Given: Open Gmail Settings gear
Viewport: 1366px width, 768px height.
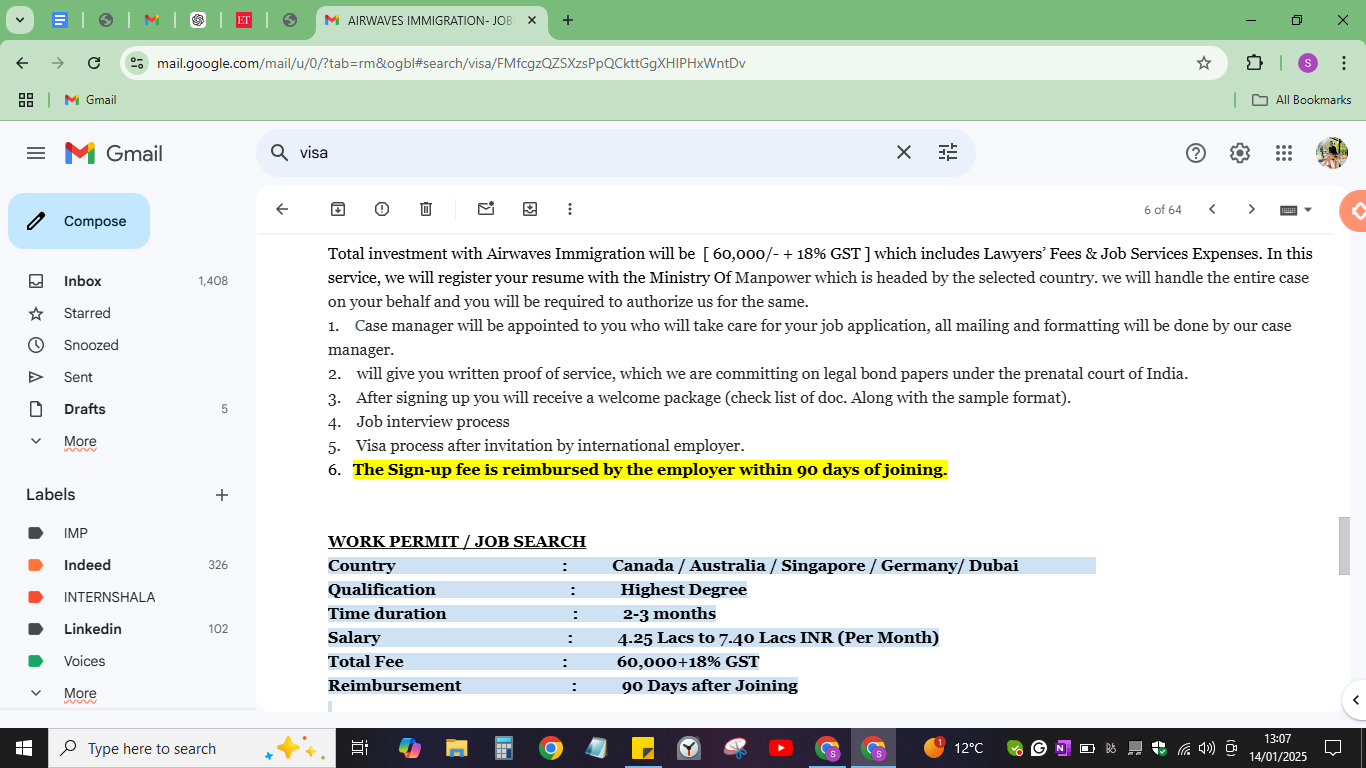Looking at the screenshot, I should point(1240,153).
